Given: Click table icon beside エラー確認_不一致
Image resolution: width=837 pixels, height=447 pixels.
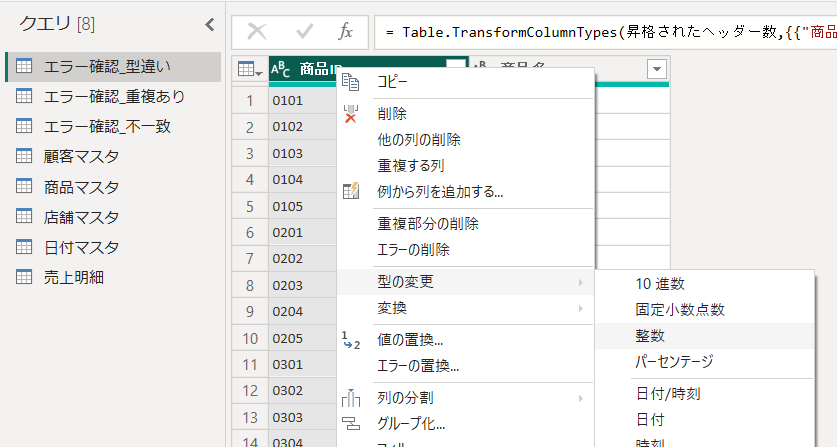Looking at the screenshot, I should 24,126.
